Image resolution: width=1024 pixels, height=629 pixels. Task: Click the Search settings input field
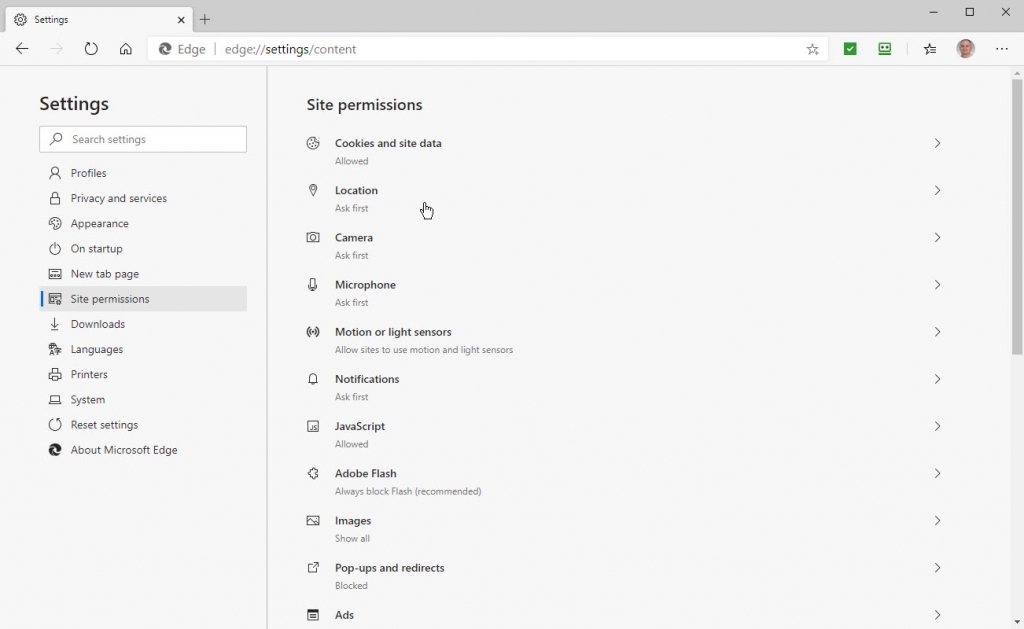pos(142,139)
